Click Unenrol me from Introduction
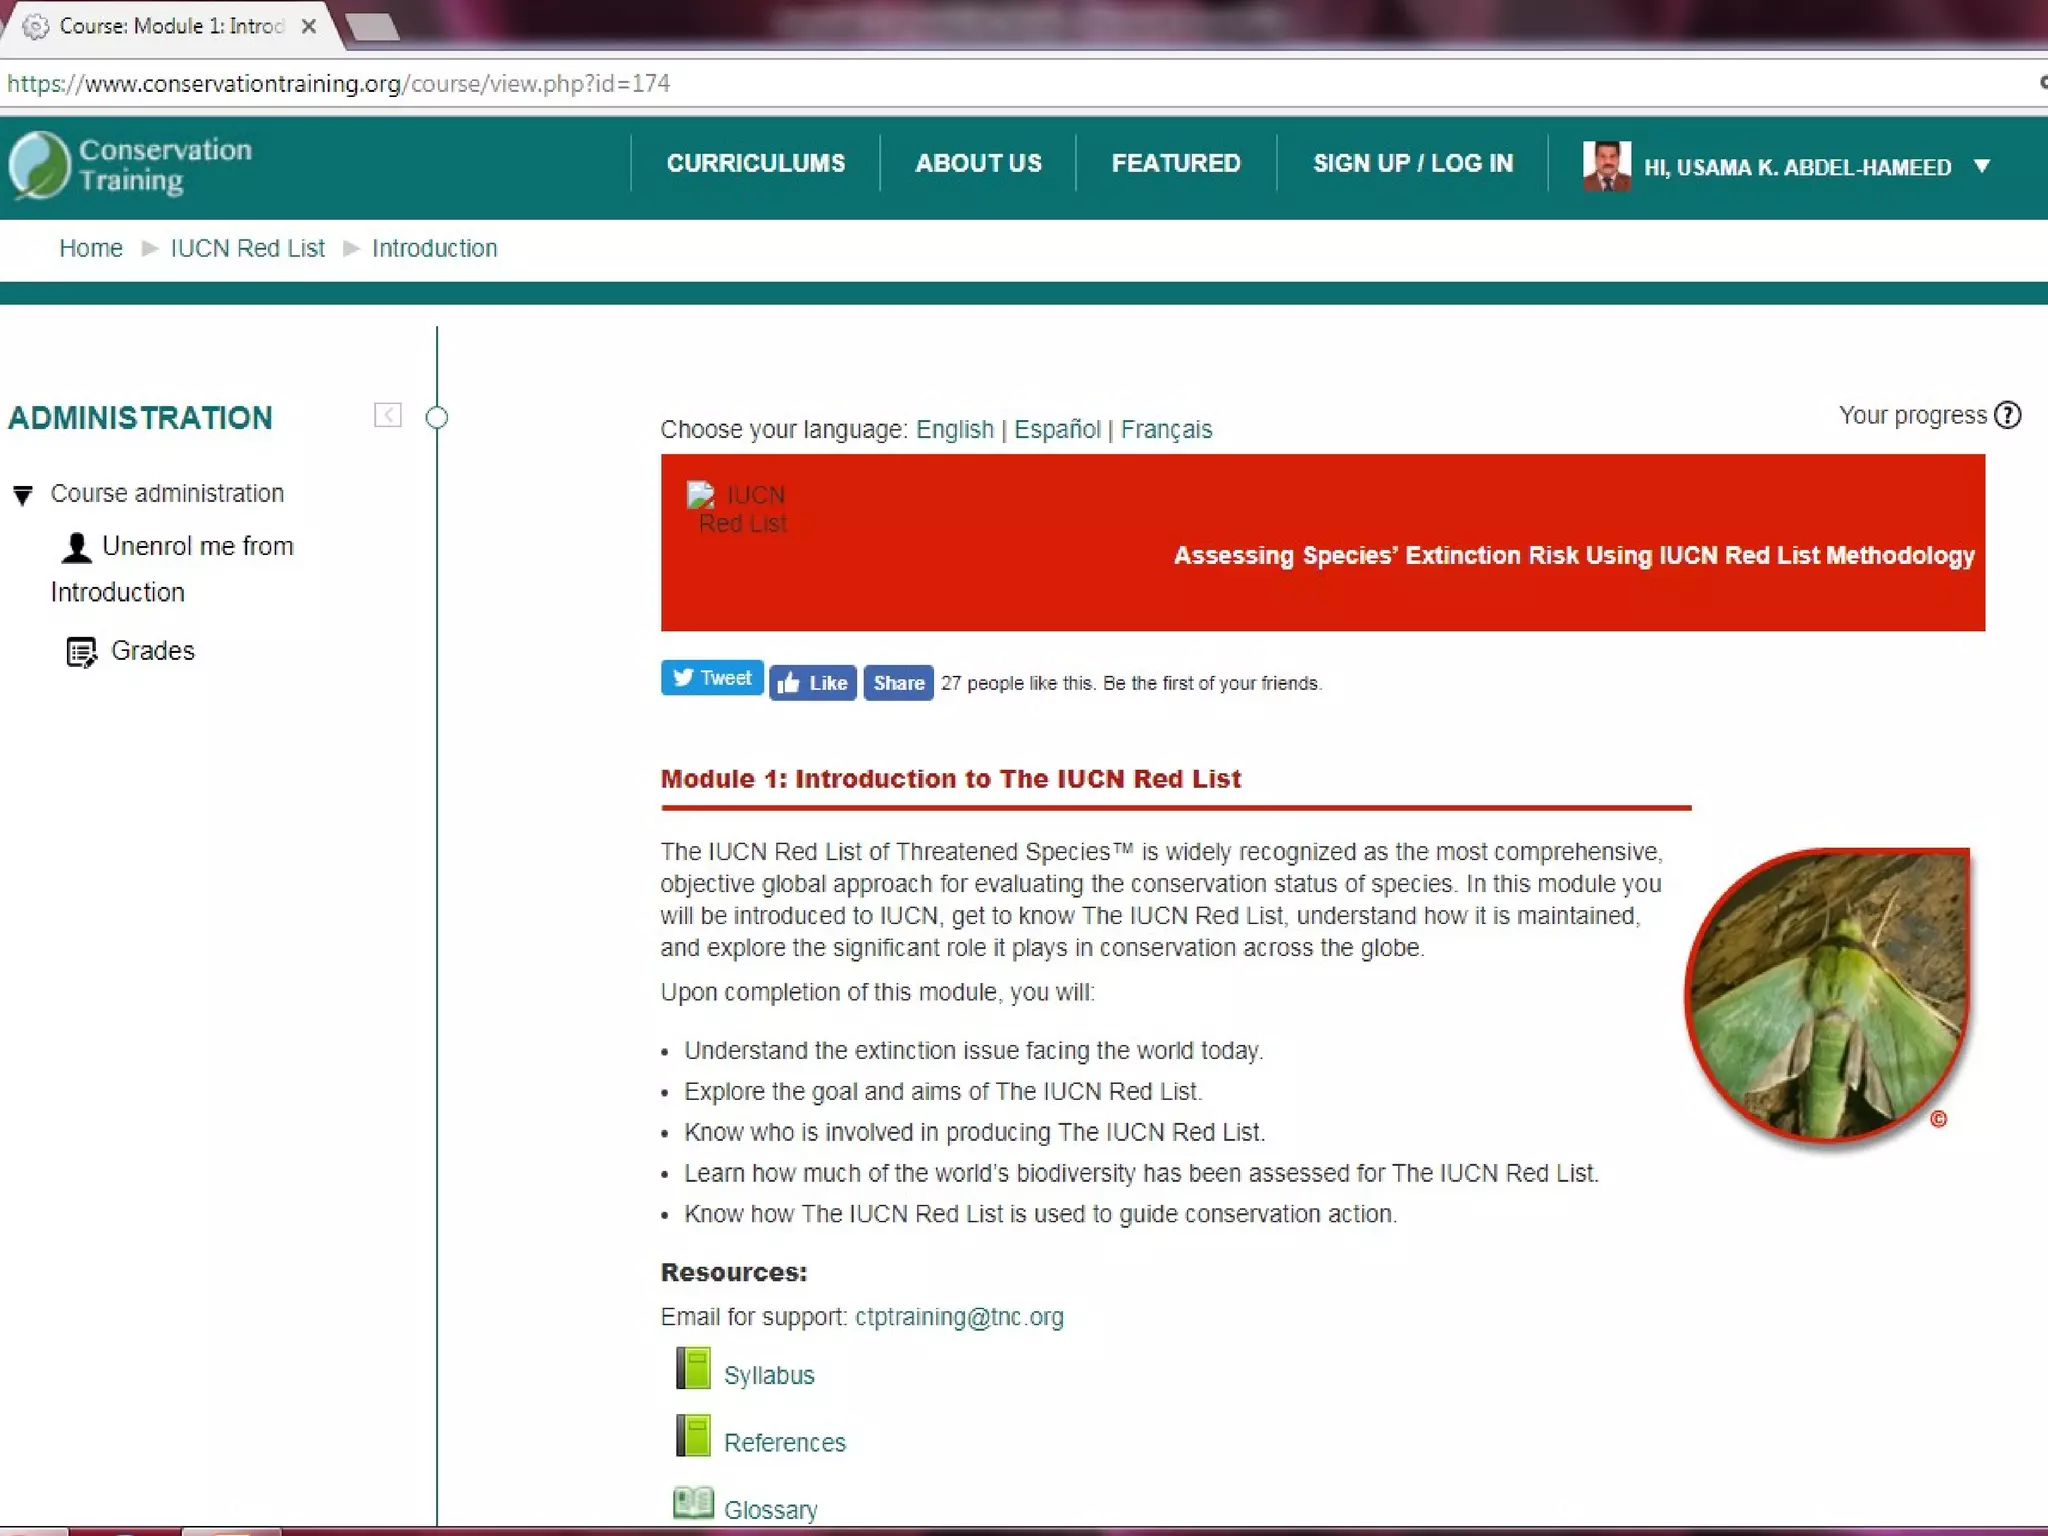 click(x=172, y=569)
